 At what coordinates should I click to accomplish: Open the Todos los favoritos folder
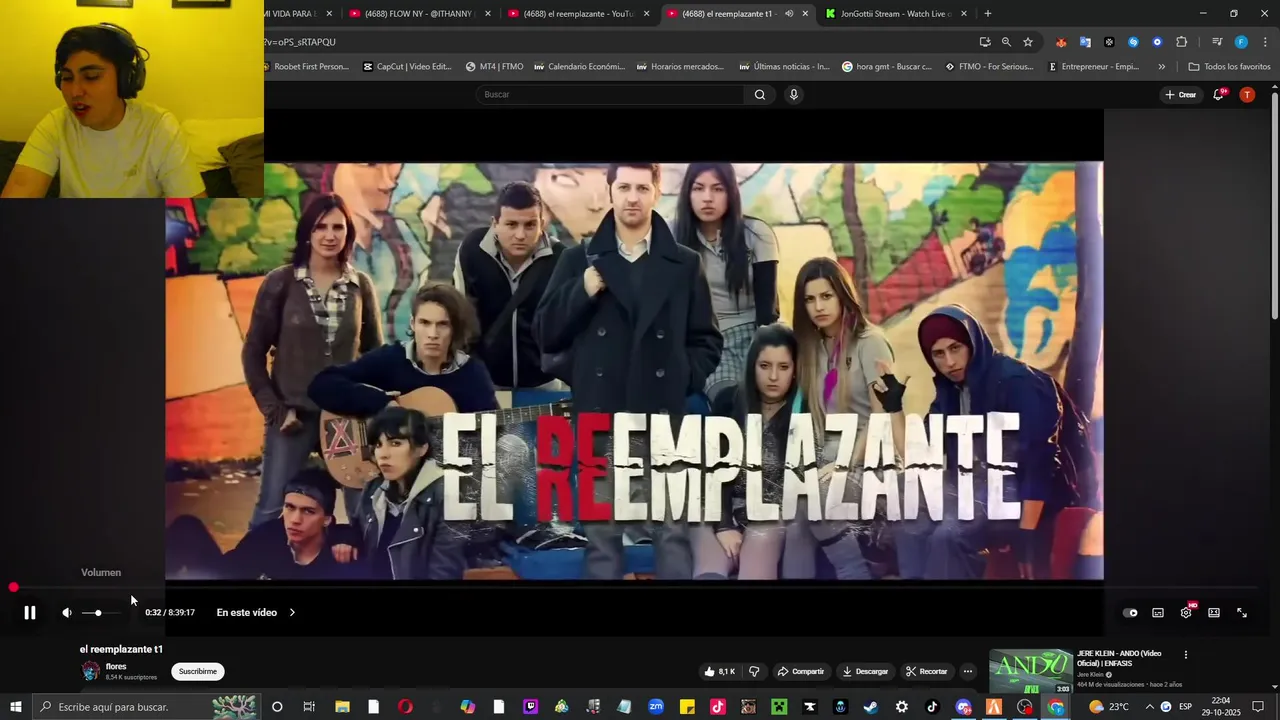pyautogui.click(x=1229, y=67)
